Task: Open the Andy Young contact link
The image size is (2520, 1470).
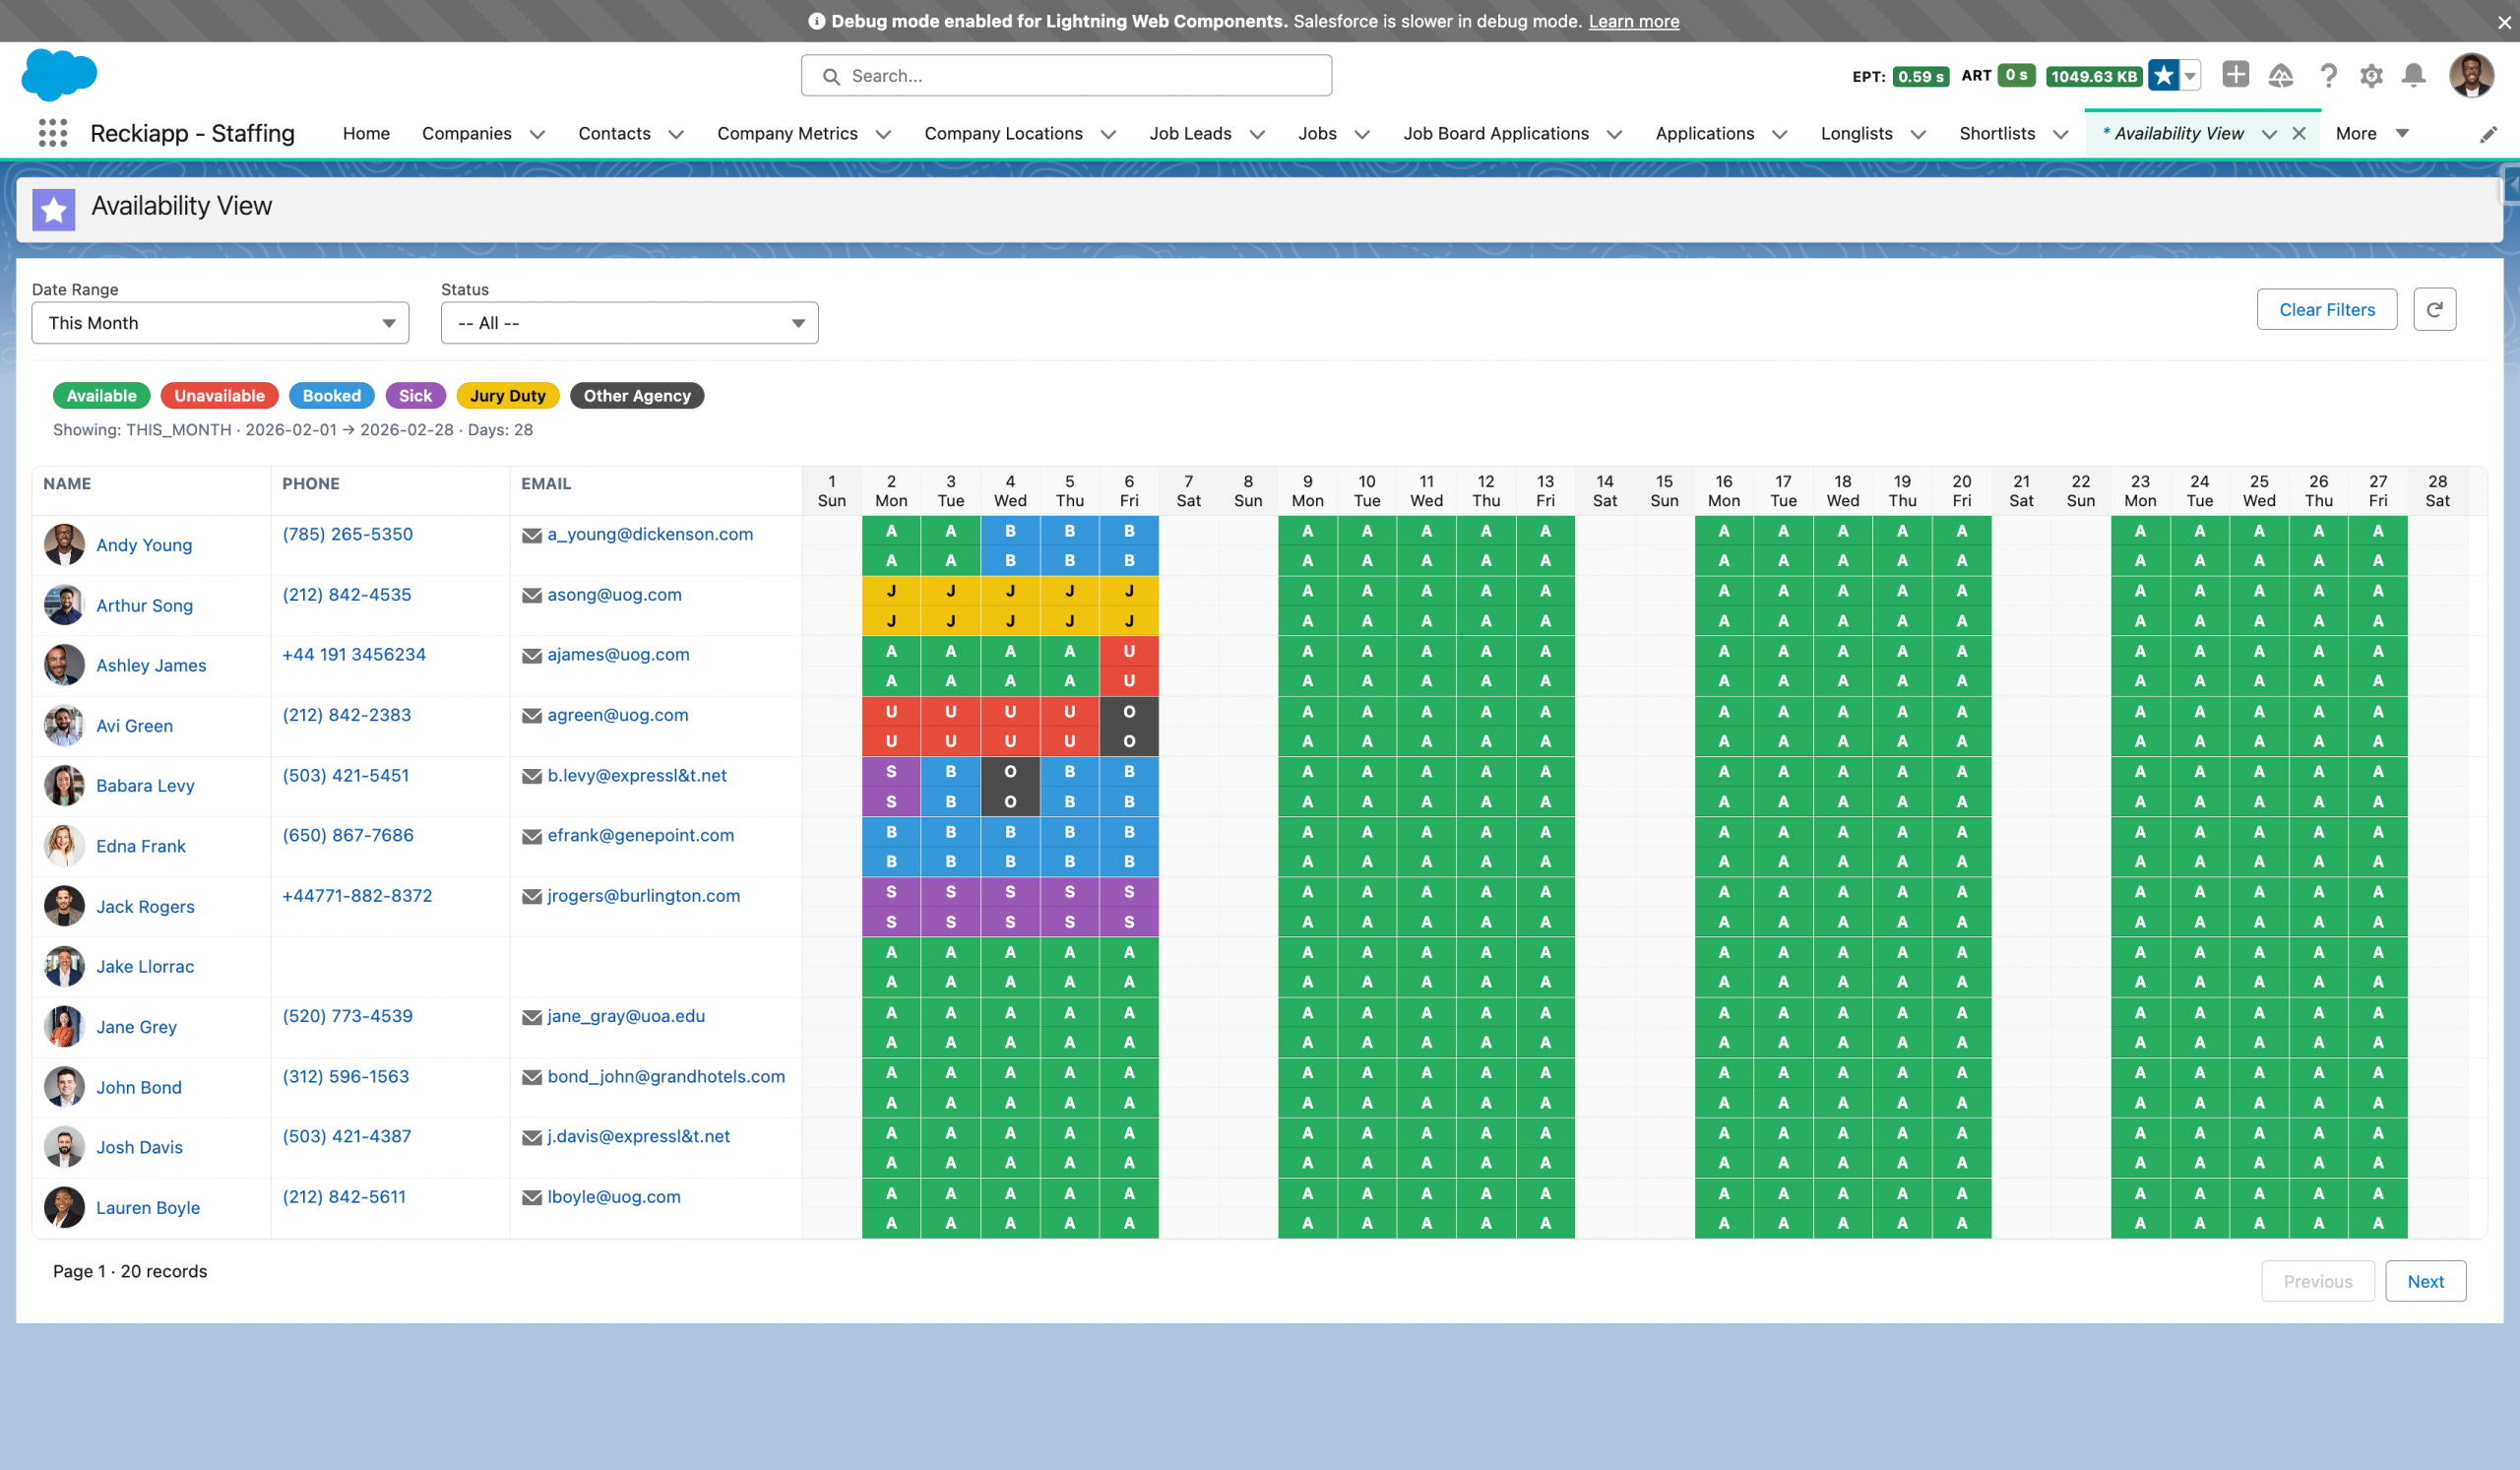Action: coord(144,545)
